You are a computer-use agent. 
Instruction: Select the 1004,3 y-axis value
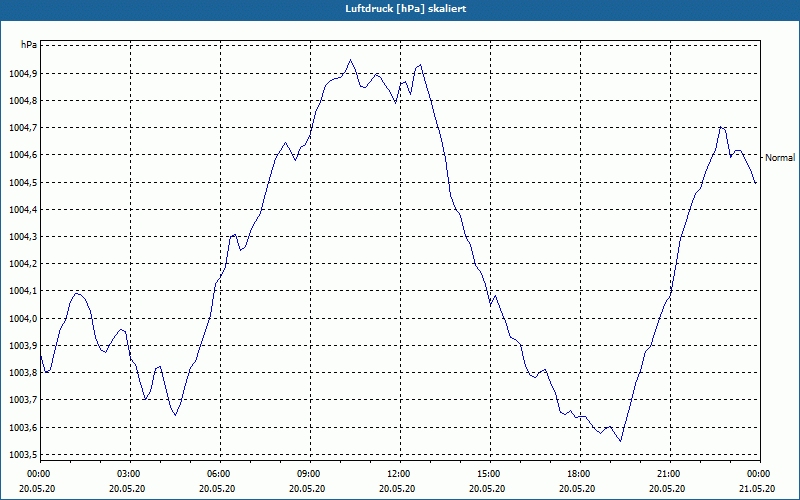[x=23, y=237]
